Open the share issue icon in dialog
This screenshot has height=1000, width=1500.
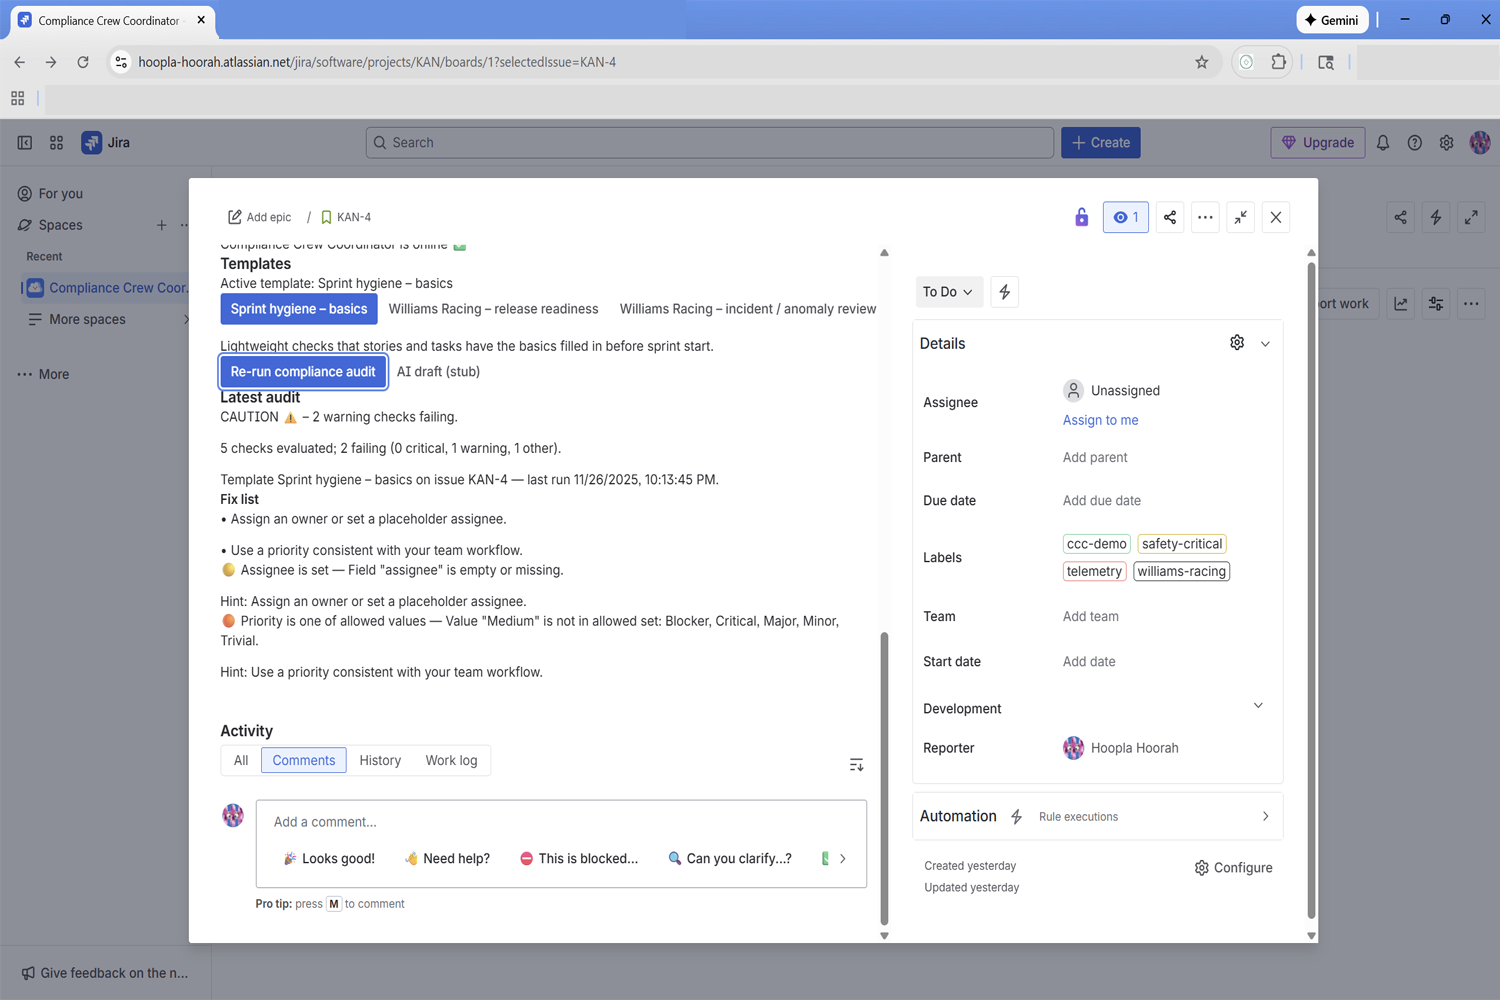(x=1170, y=217)
